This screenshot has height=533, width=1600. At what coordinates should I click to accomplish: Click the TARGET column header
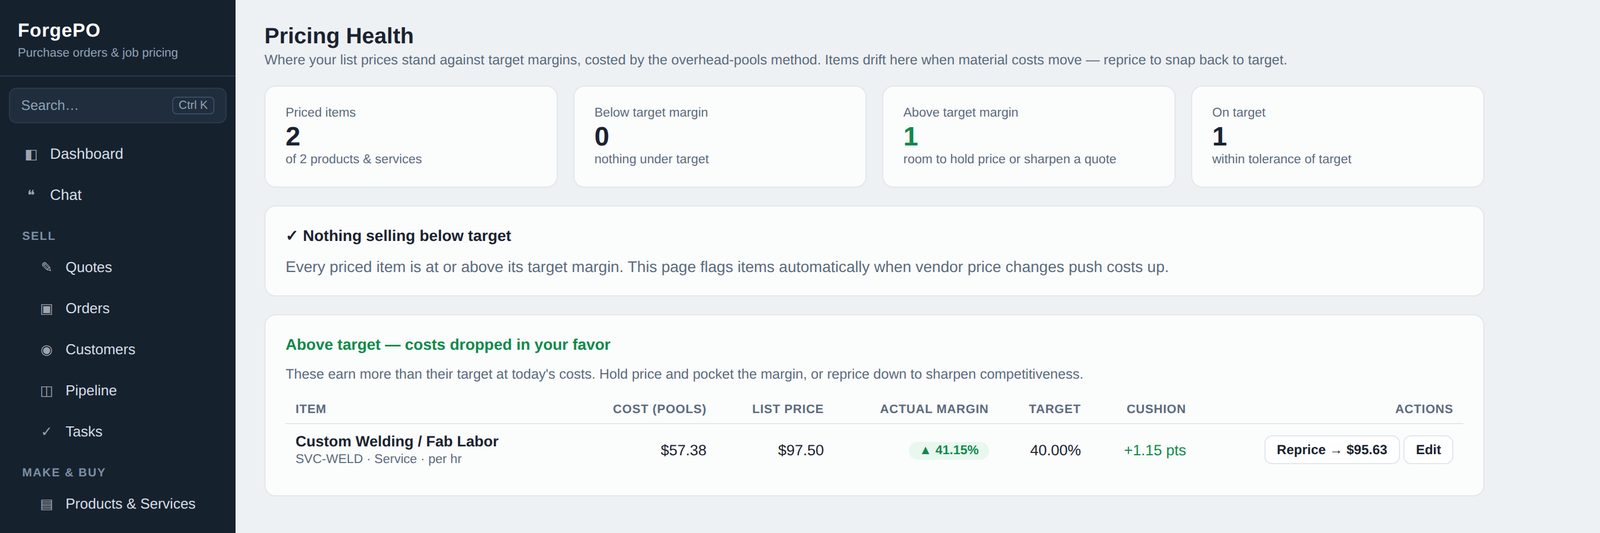pos(1055,409)
